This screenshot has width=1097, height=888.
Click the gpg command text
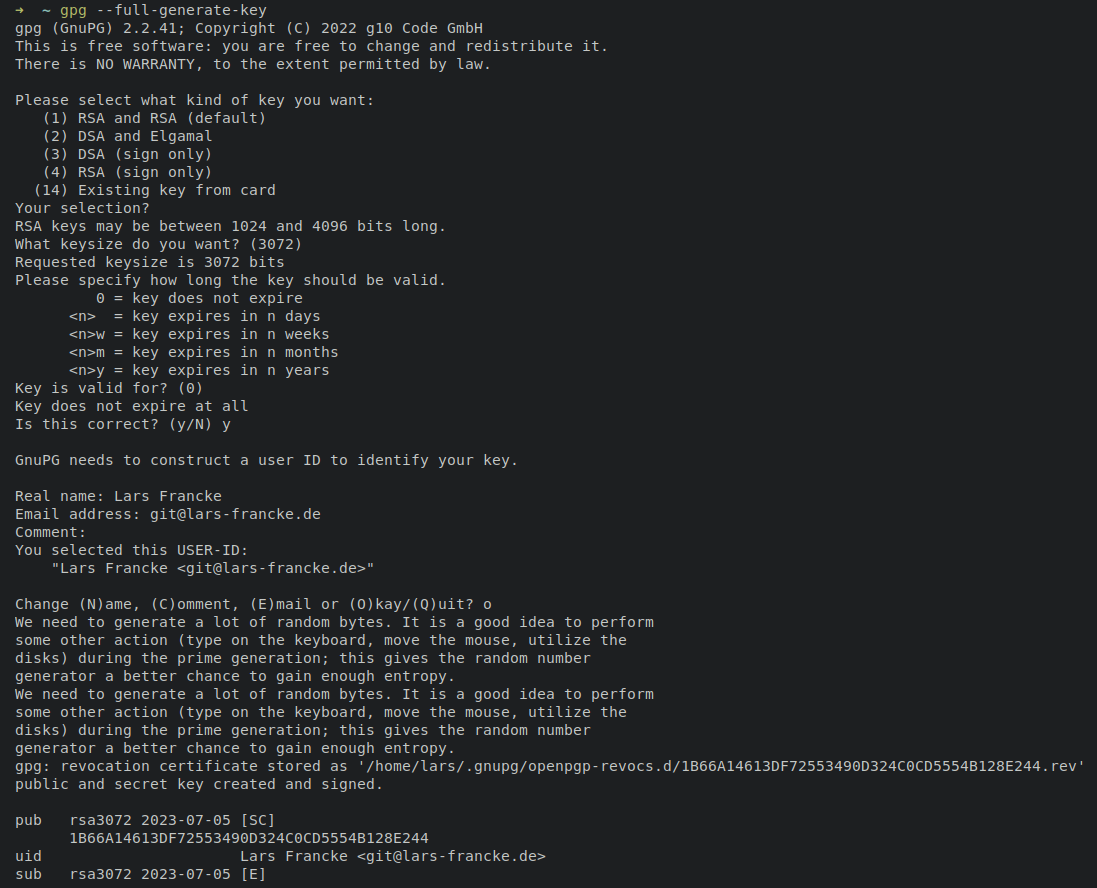click(x=73, y=10)
